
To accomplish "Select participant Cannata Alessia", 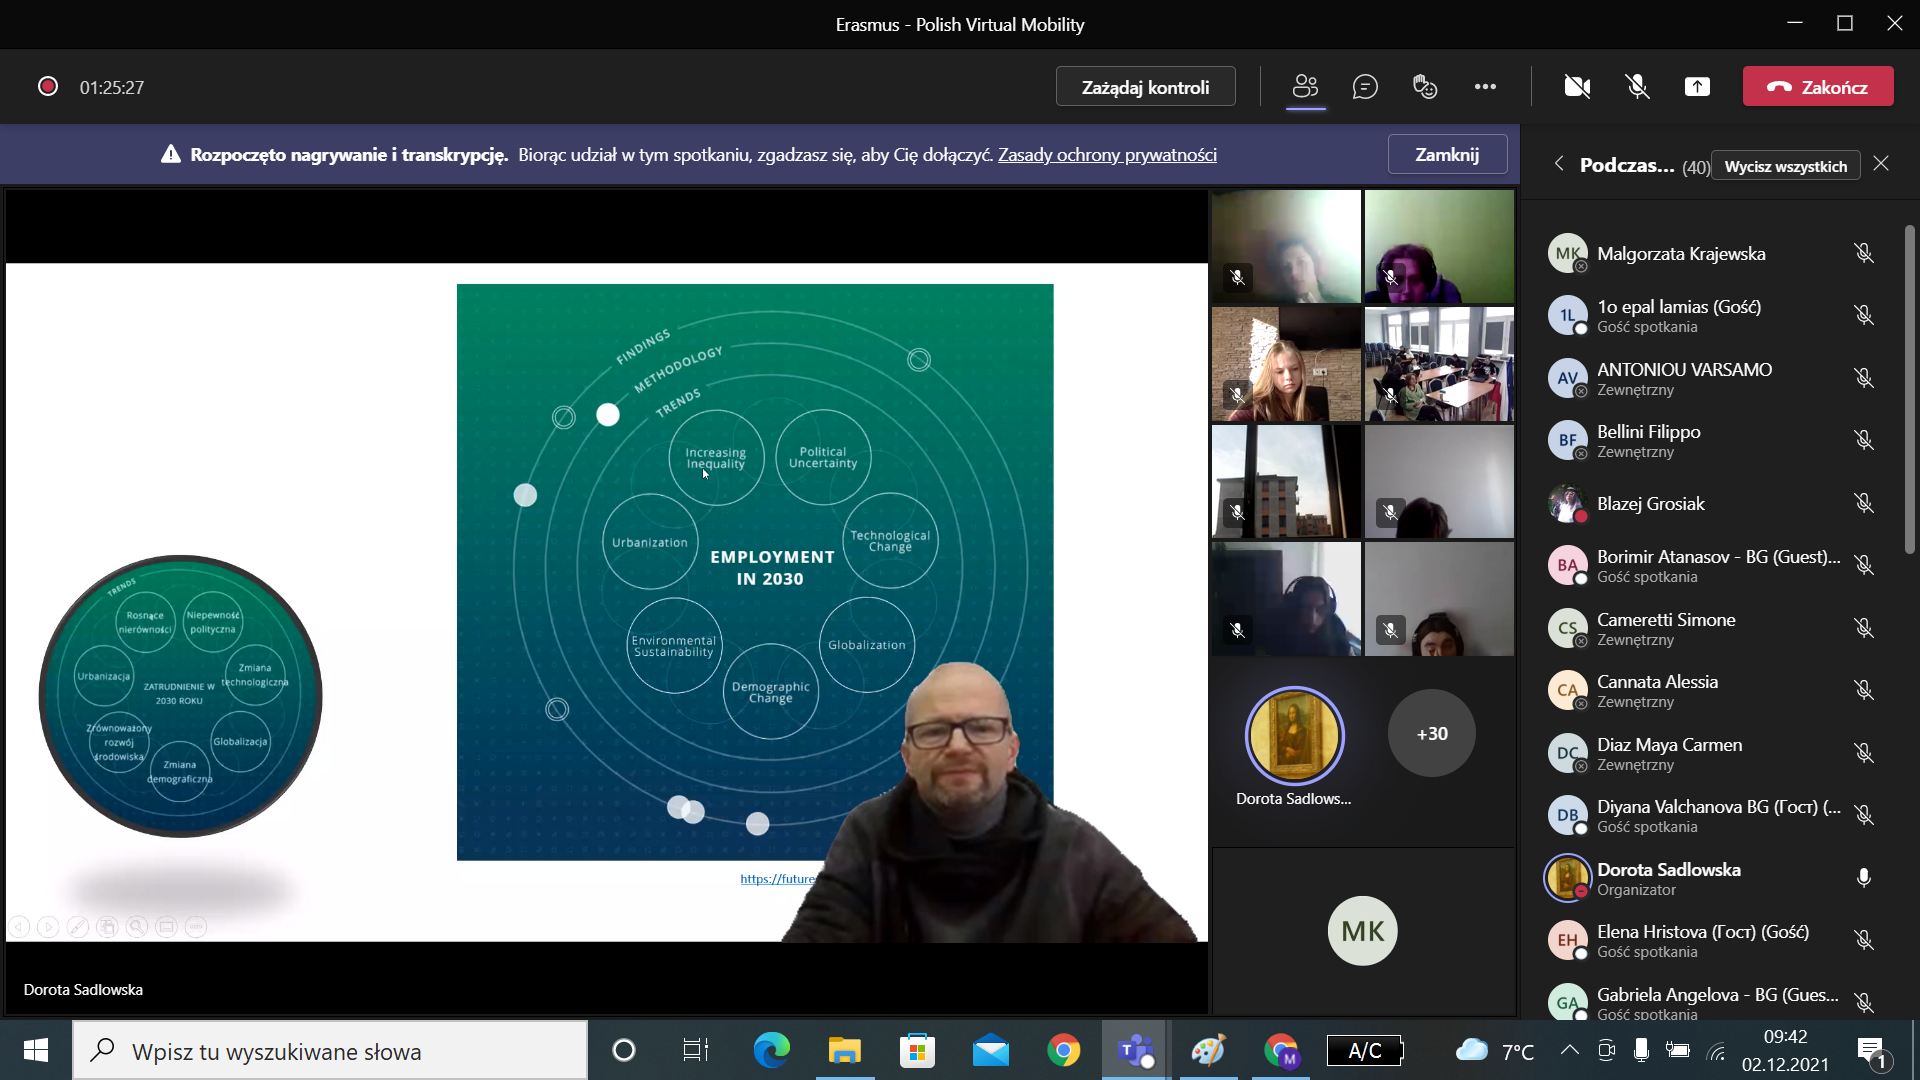I will point(1712,691).
